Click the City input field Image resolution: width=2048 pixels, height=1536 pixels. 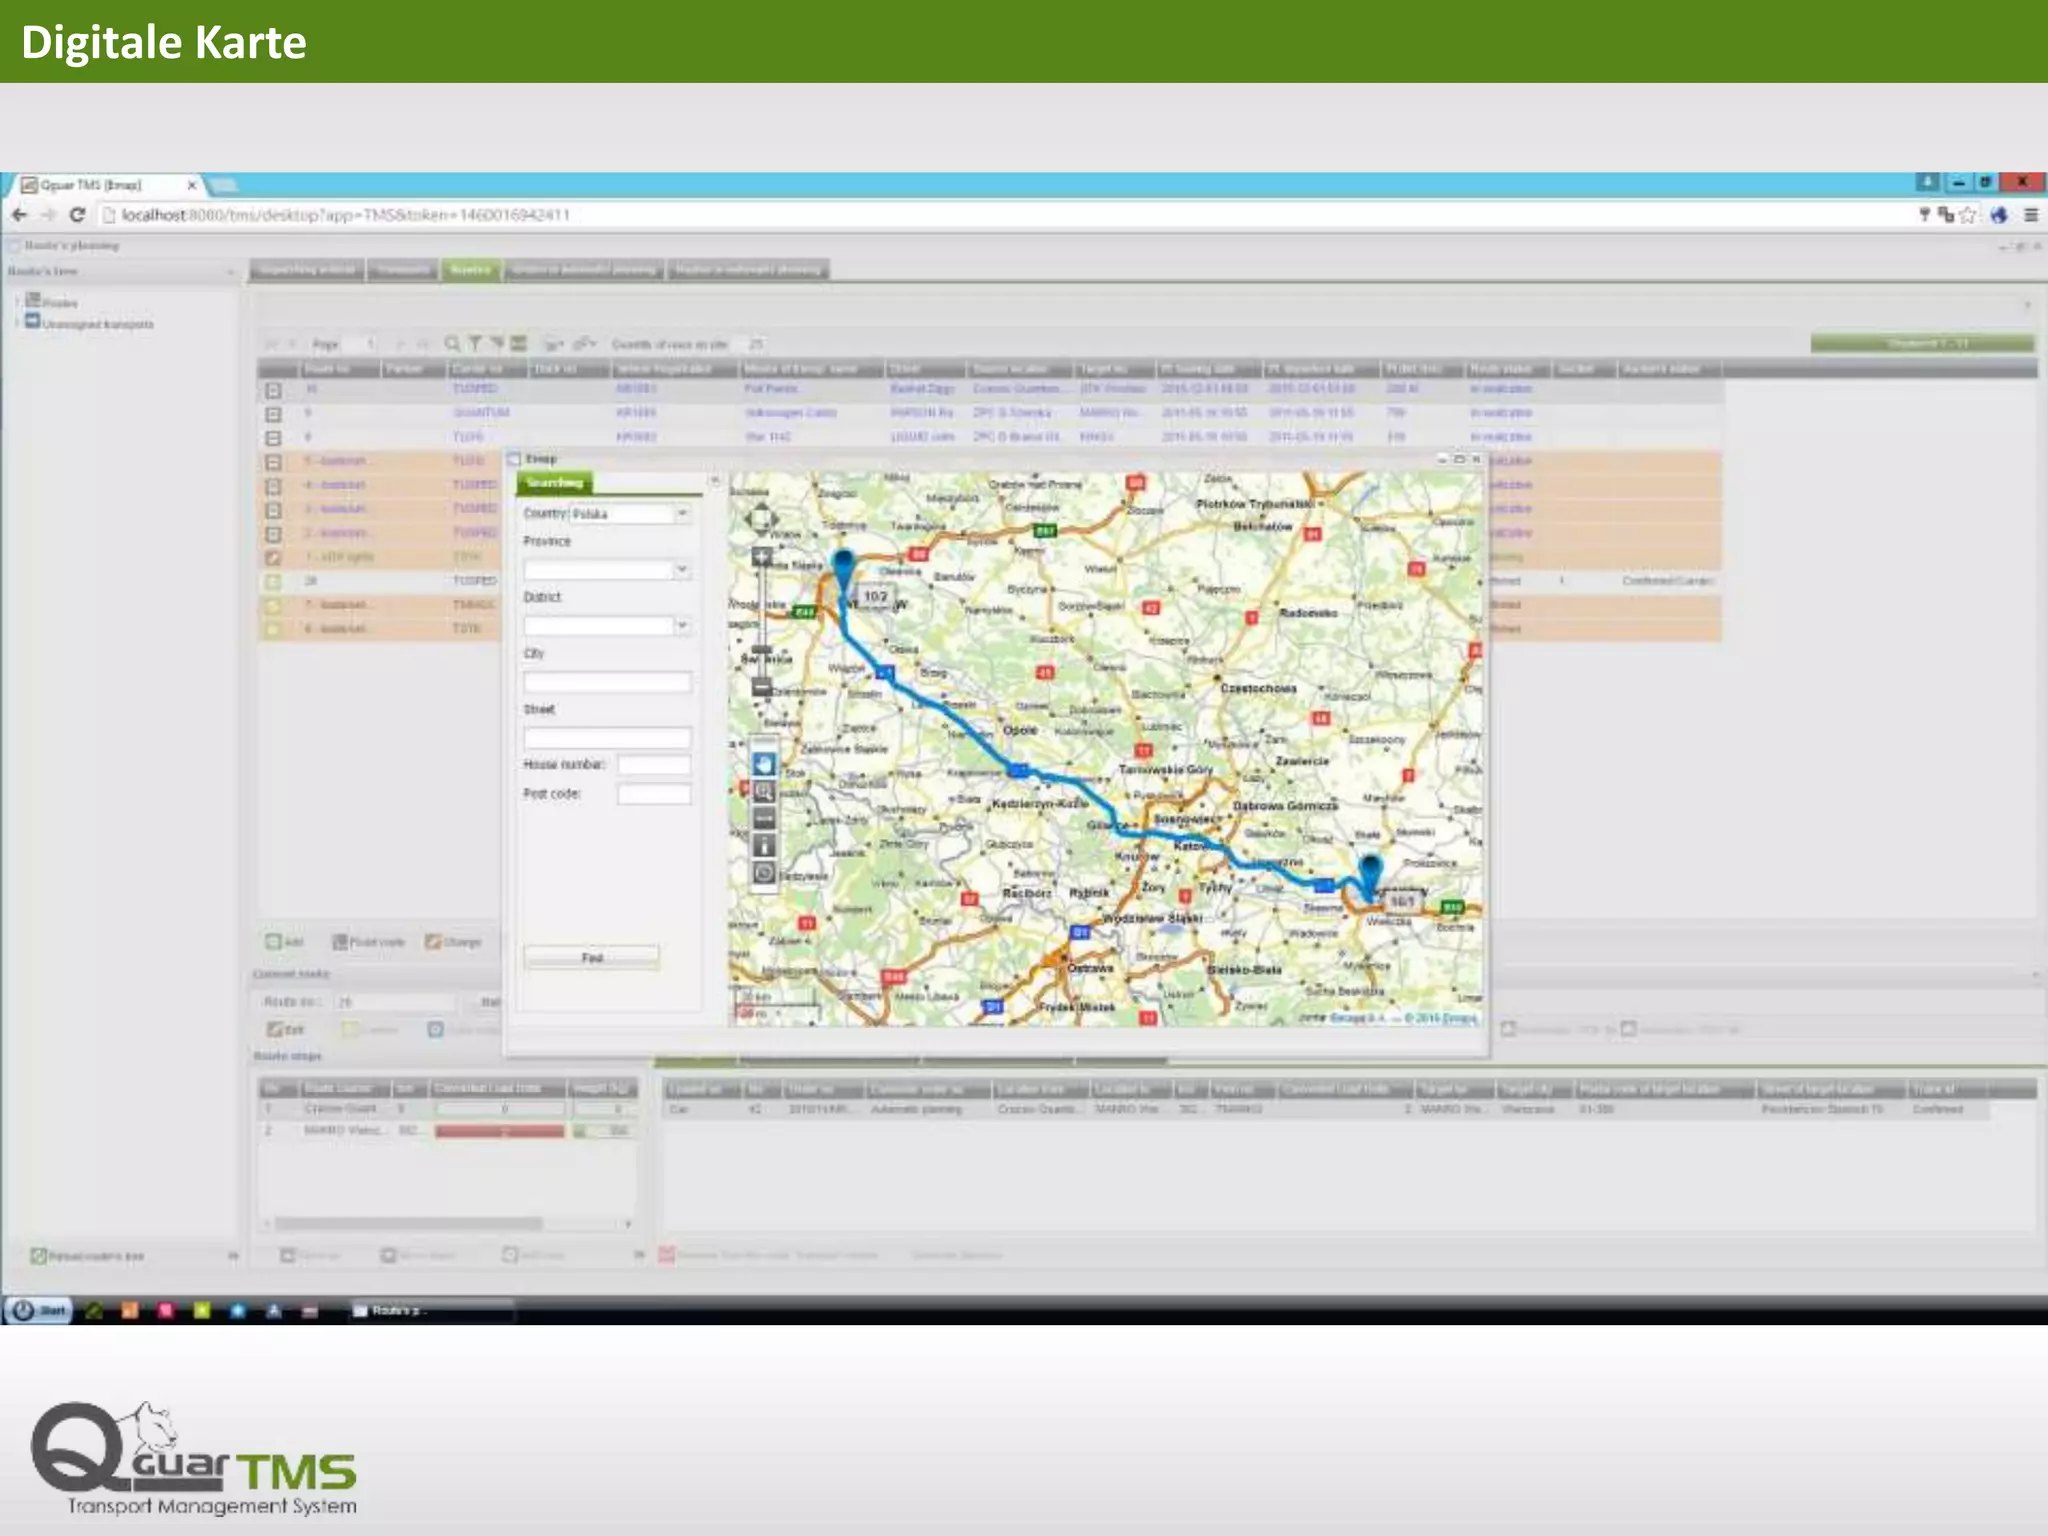607,682
